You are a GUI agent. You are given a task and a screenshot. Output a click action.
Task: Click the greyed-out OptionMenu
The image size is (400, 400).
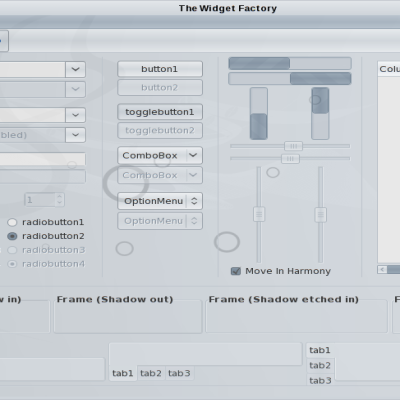(x=160, y=221)
